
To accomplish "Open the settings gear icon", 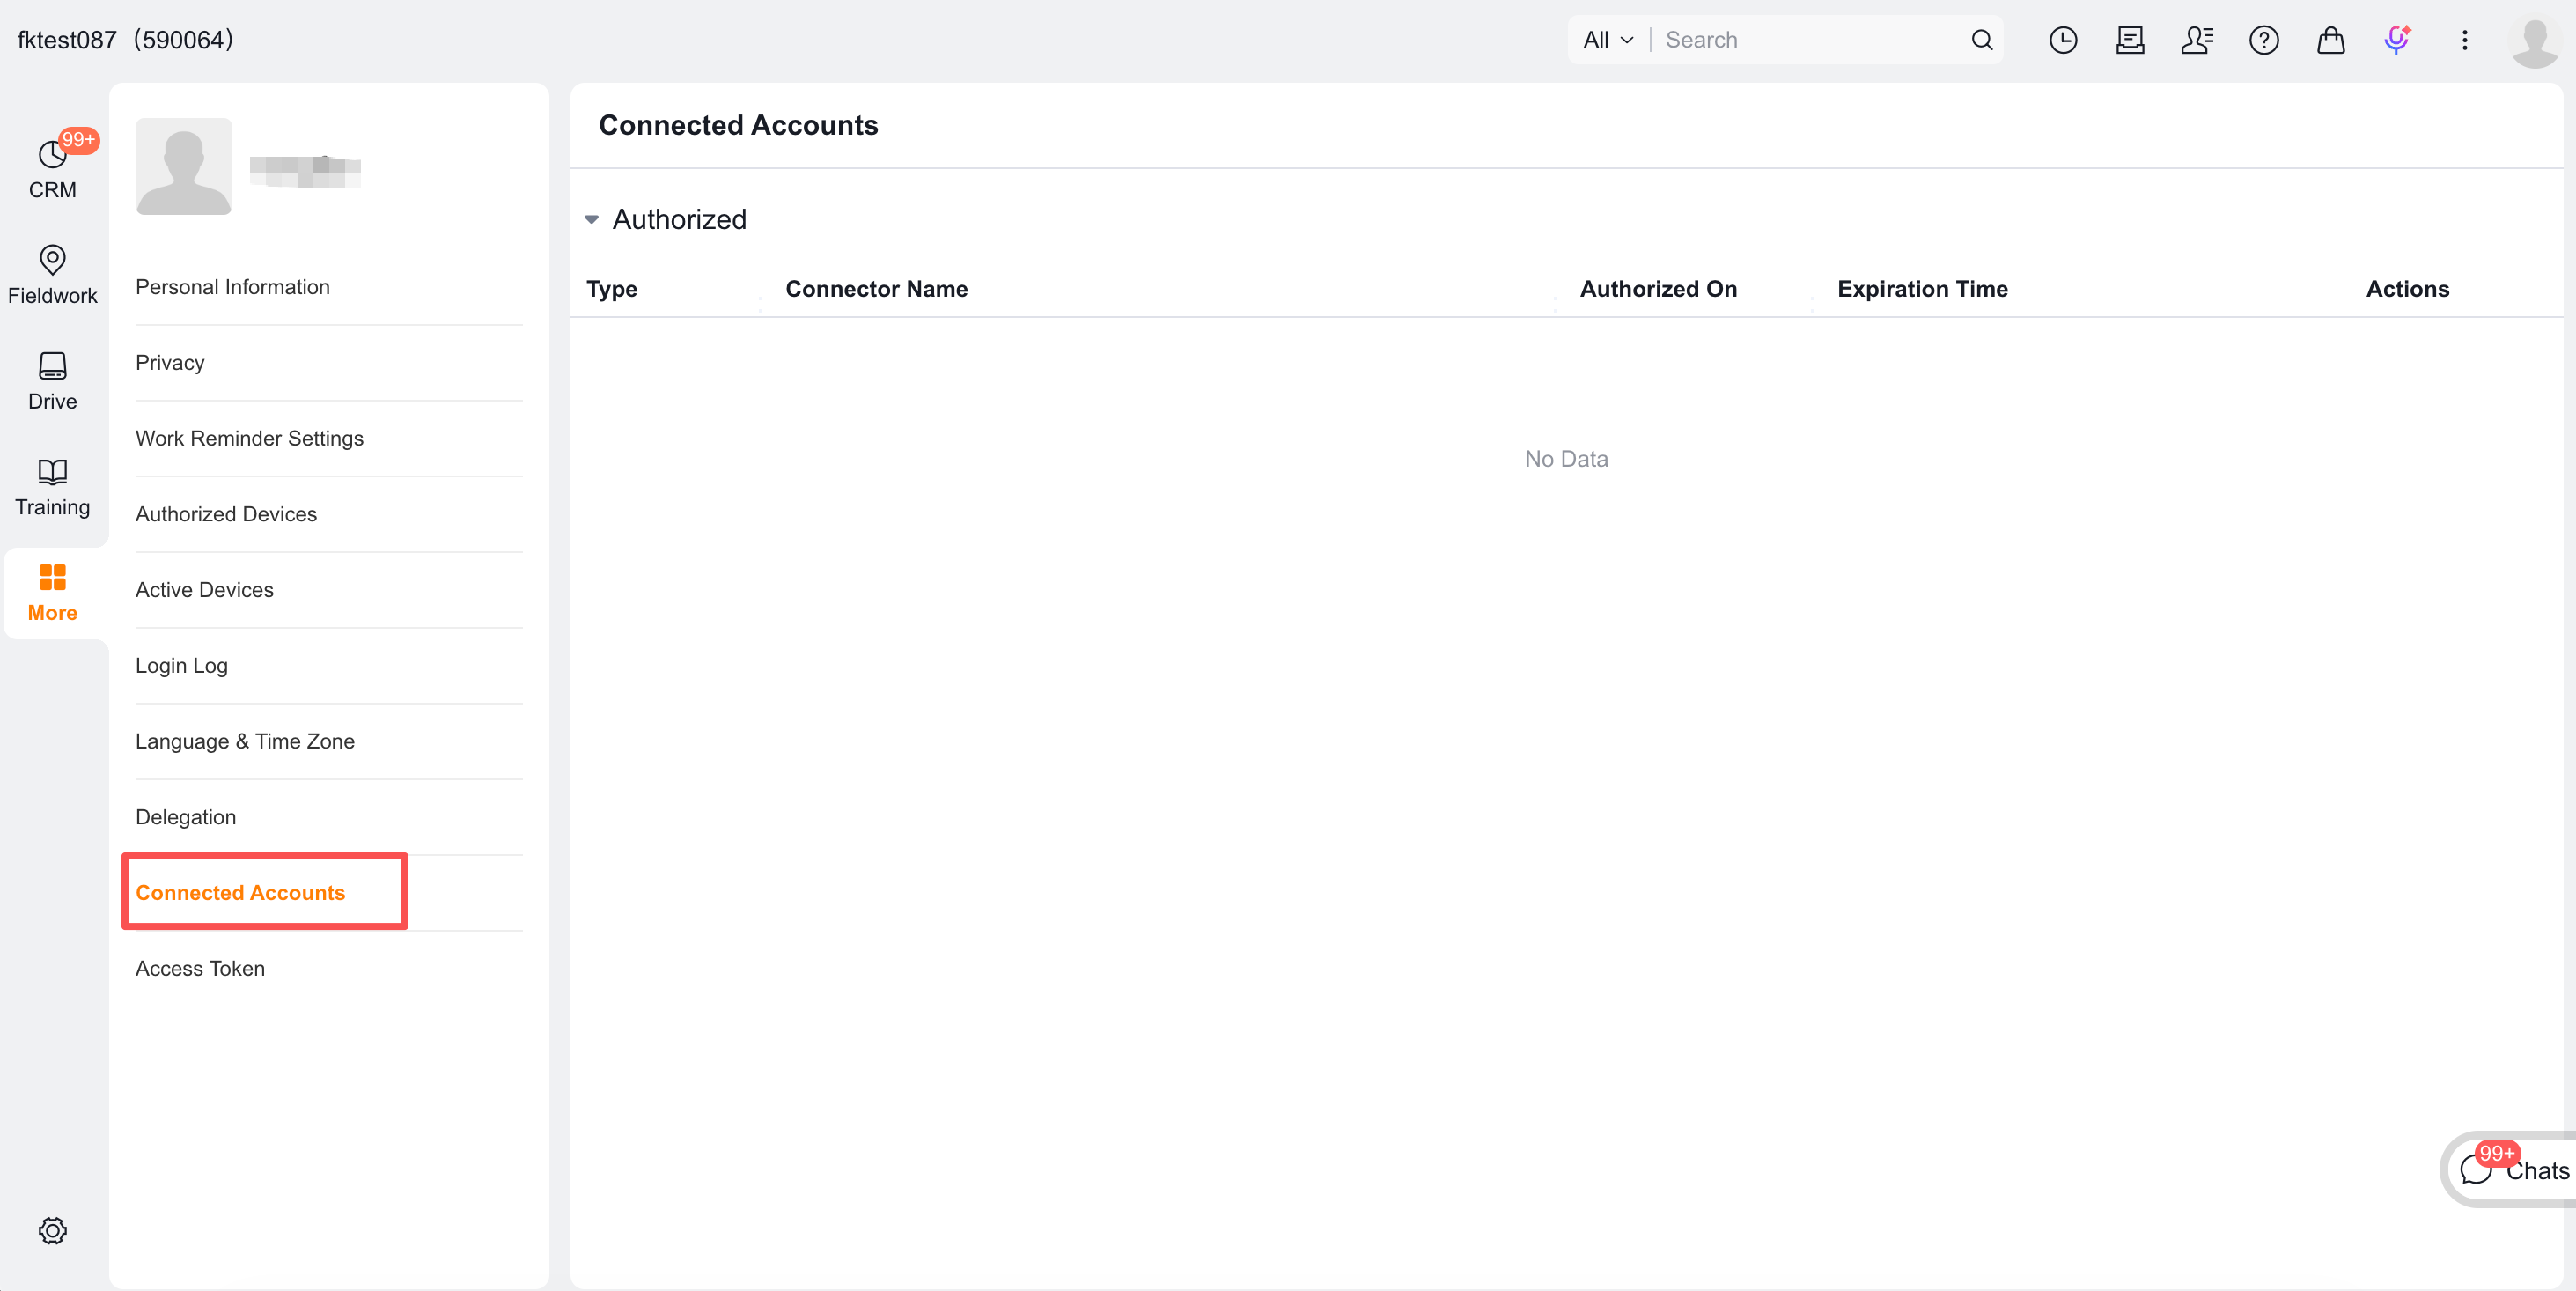I will click(52, 1229).
